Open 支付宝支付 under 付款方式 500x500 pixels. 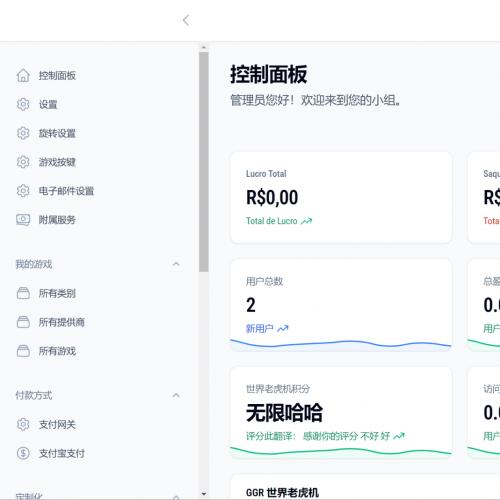pos(62,453)
